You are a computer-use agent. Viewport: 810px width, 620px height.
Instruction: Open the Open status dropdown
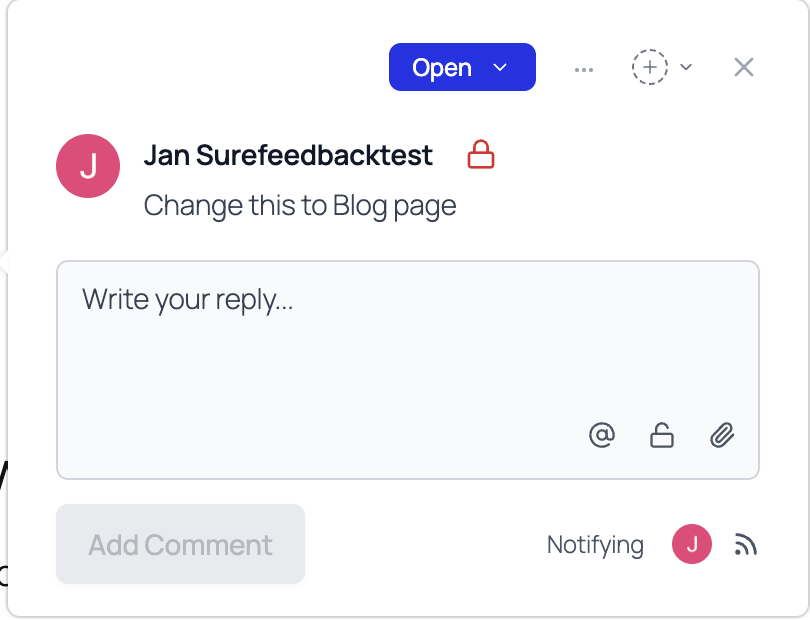coord(462,67)
